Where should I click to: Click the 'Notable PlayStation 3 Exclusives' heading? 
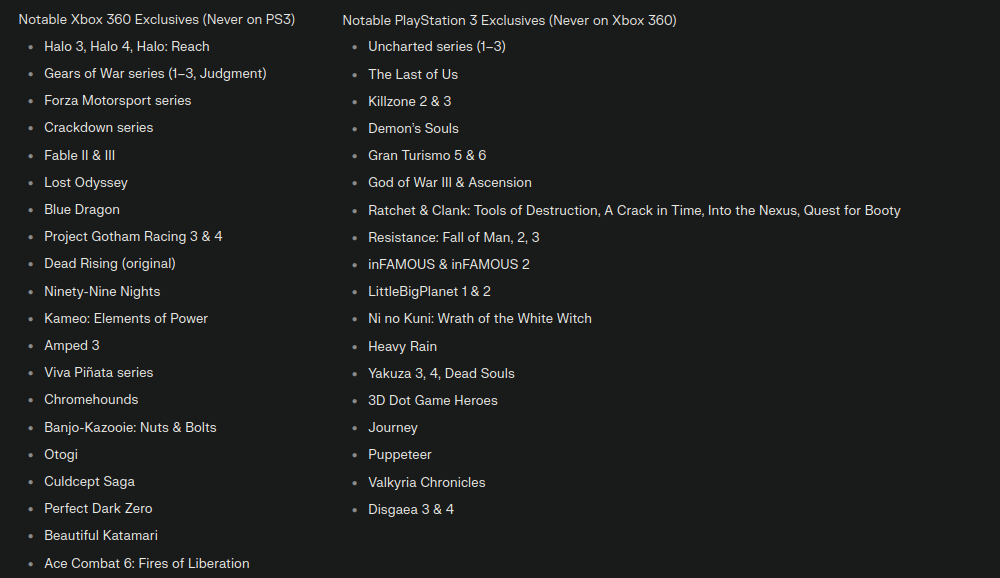[509, 20]
